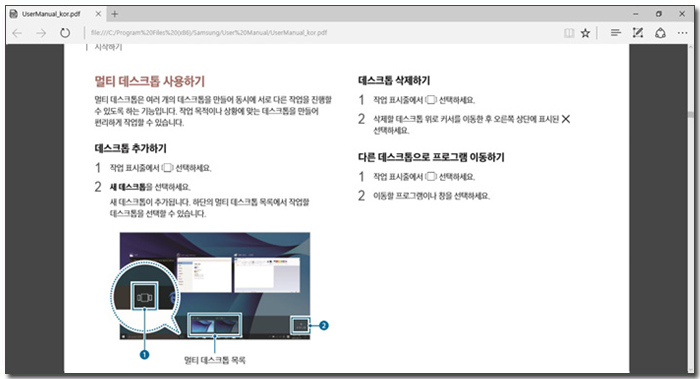Make a Web Note pen icon

click(x=638, y=33)
